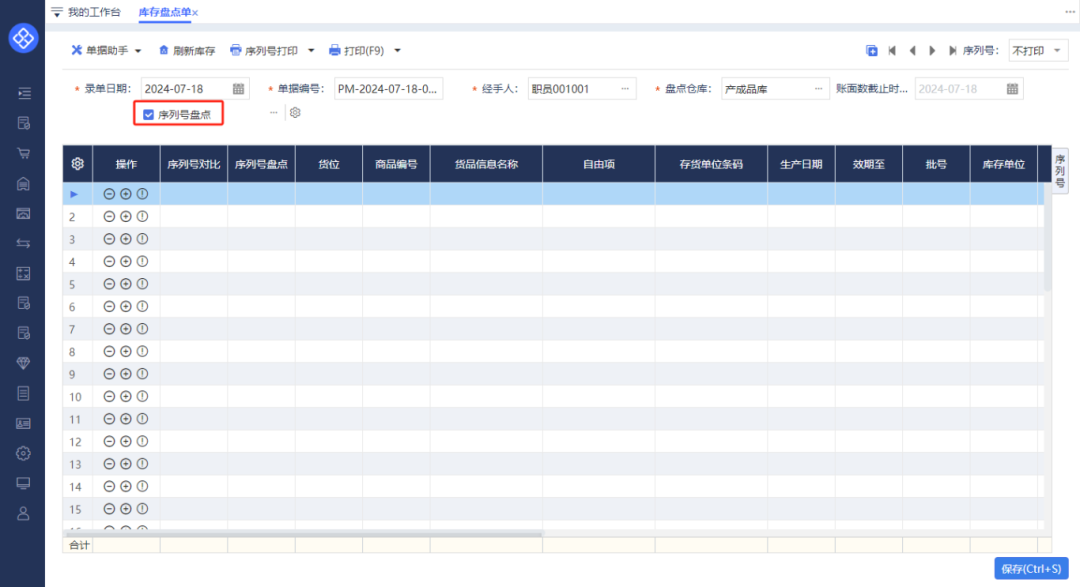Switch to the 我的工作台 tab

[94, 12]
